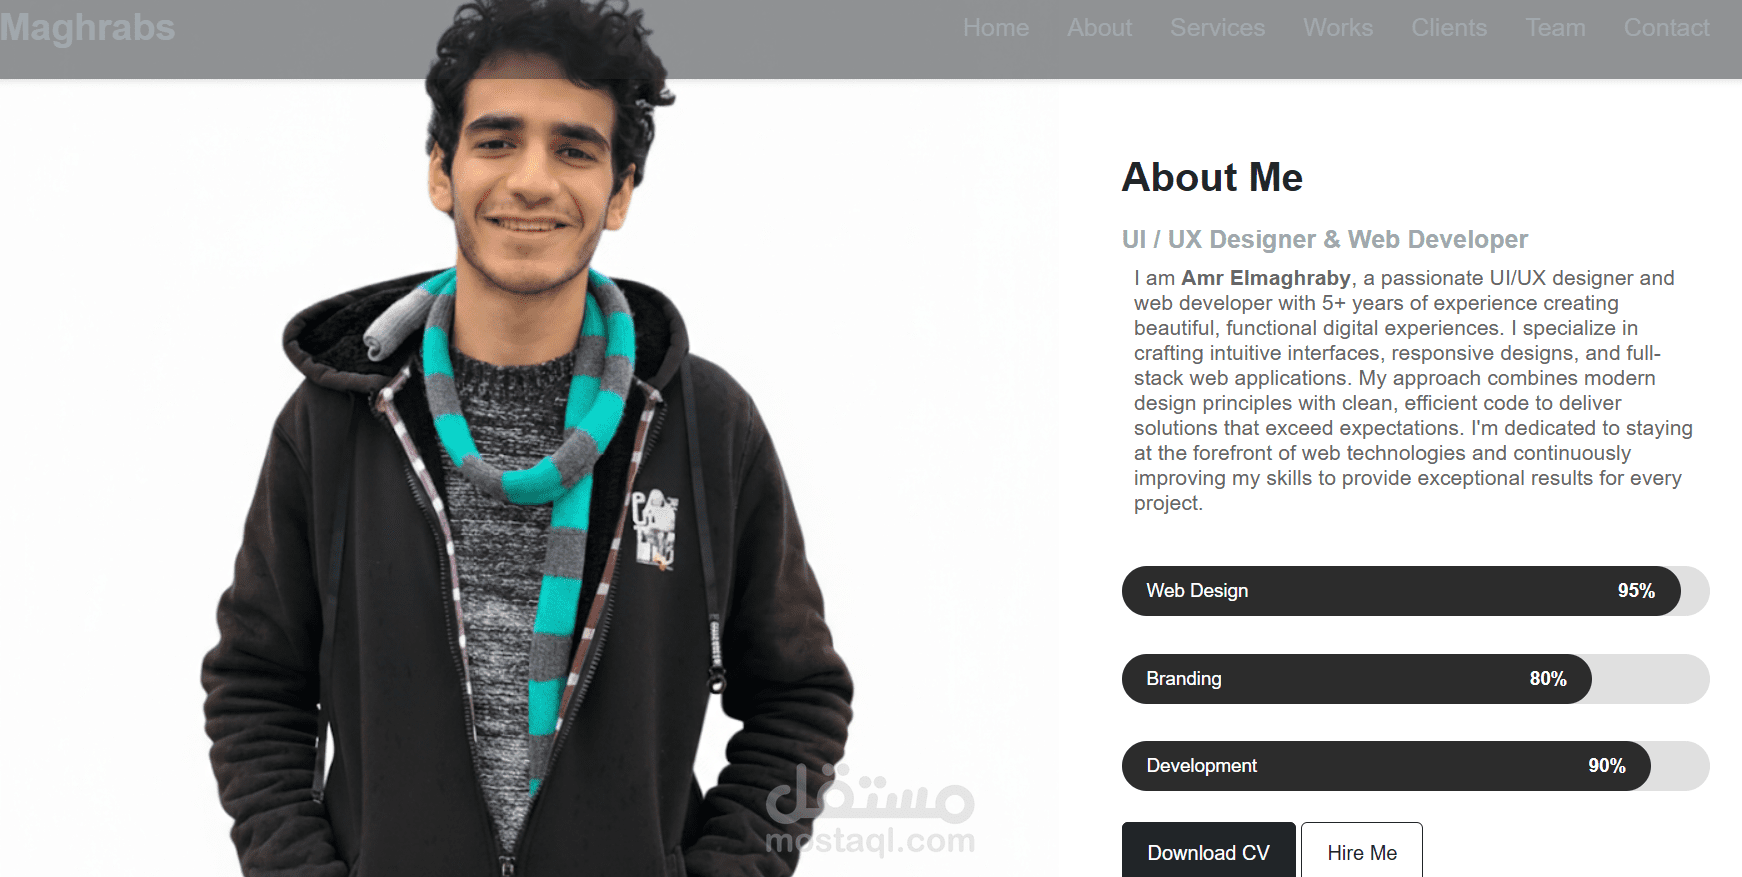Click the Development skill bar
The image size is (1742, 877).
coord(1415,766)
